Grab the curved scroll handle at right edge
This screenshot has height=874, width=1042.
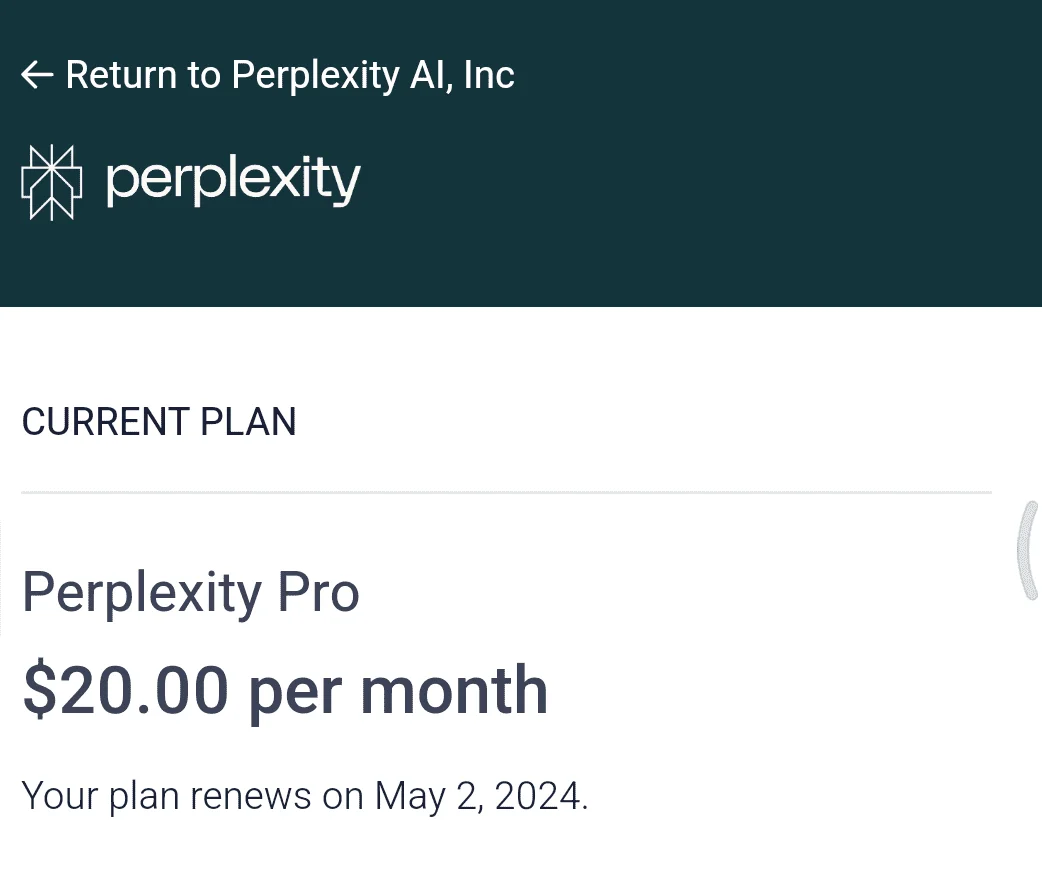[1028, 551]
